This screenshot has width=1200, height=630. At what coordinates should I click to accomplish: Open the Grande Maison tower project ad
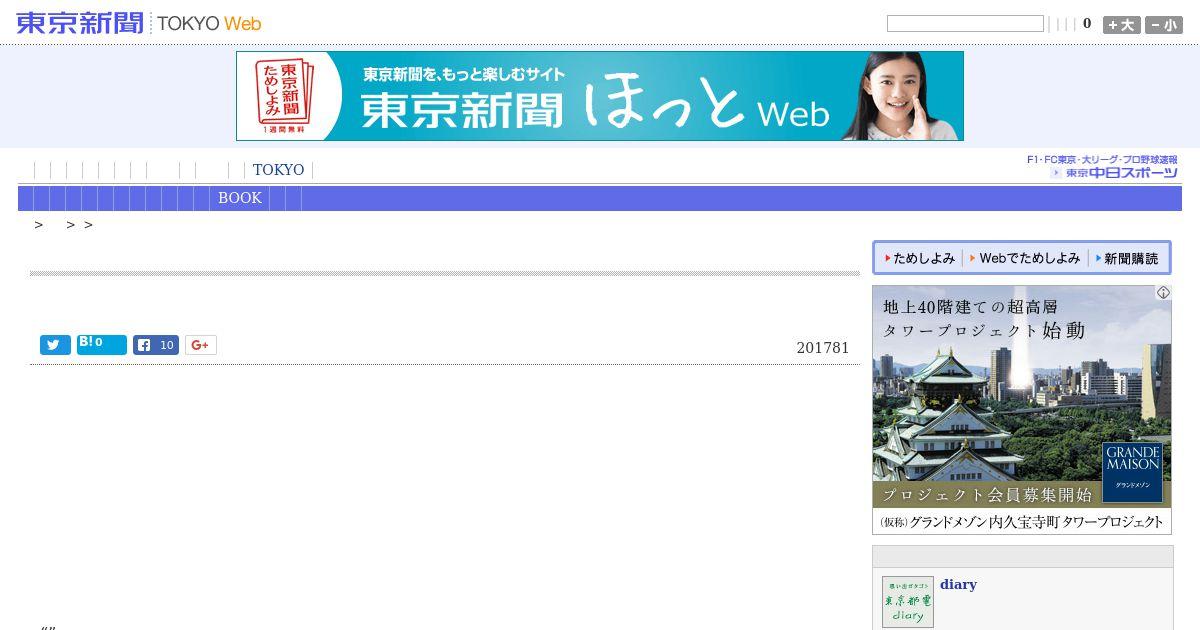[x=1022, y=410]
